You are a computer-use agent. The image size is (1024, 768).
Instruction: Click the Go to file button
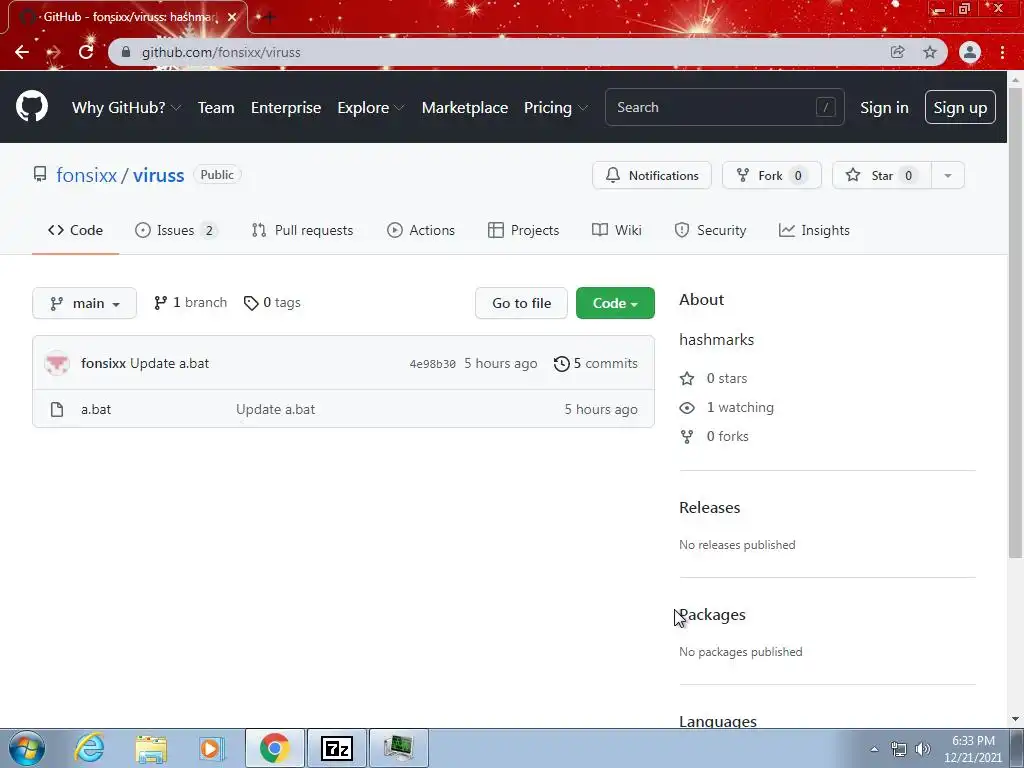[521, 303]
